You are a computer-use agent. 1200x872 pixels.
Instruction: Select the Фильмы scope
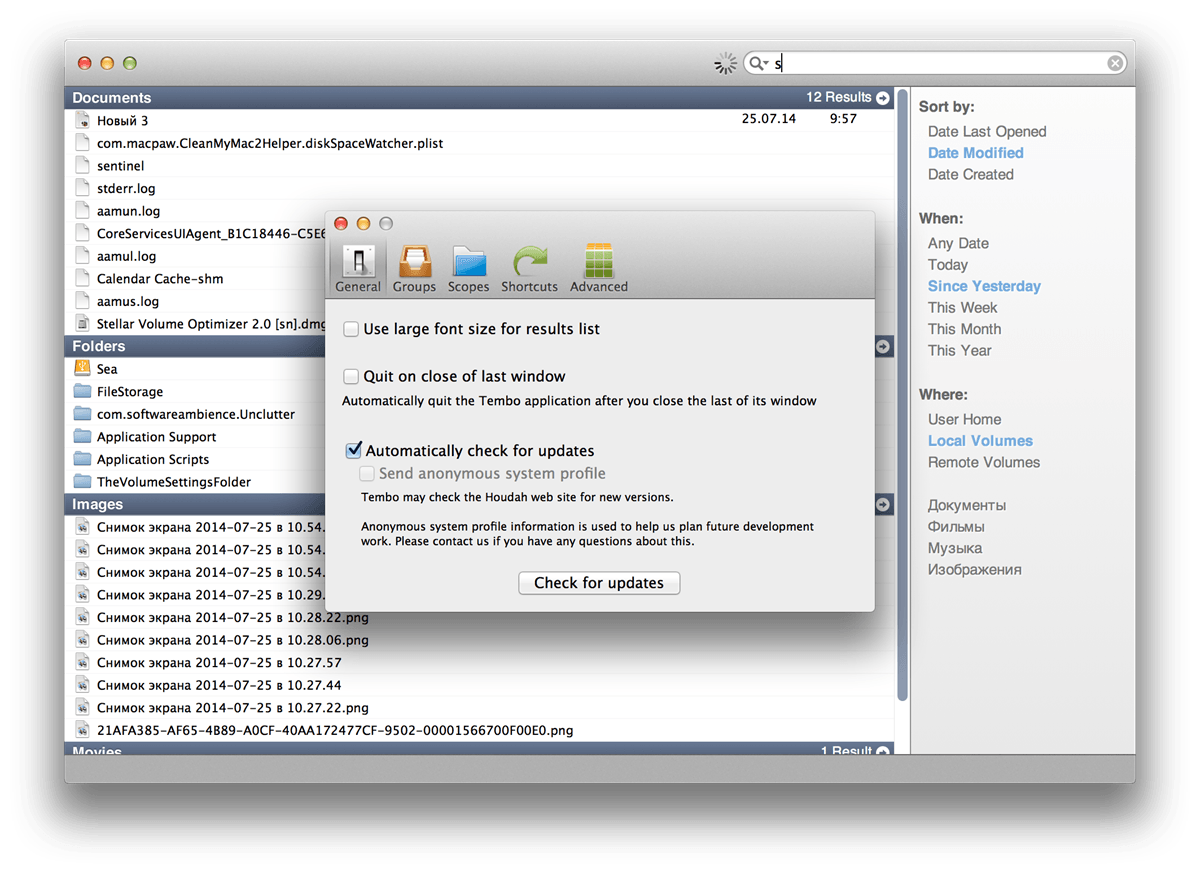(956, 527)
